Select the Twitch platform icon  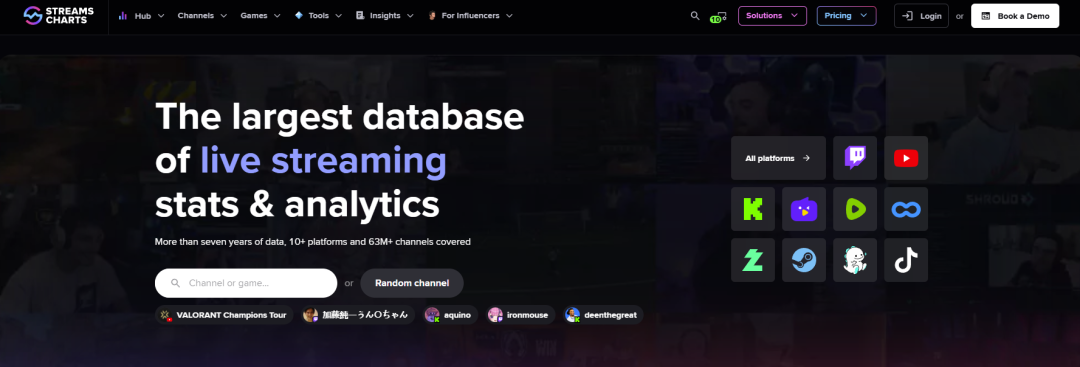855,158
